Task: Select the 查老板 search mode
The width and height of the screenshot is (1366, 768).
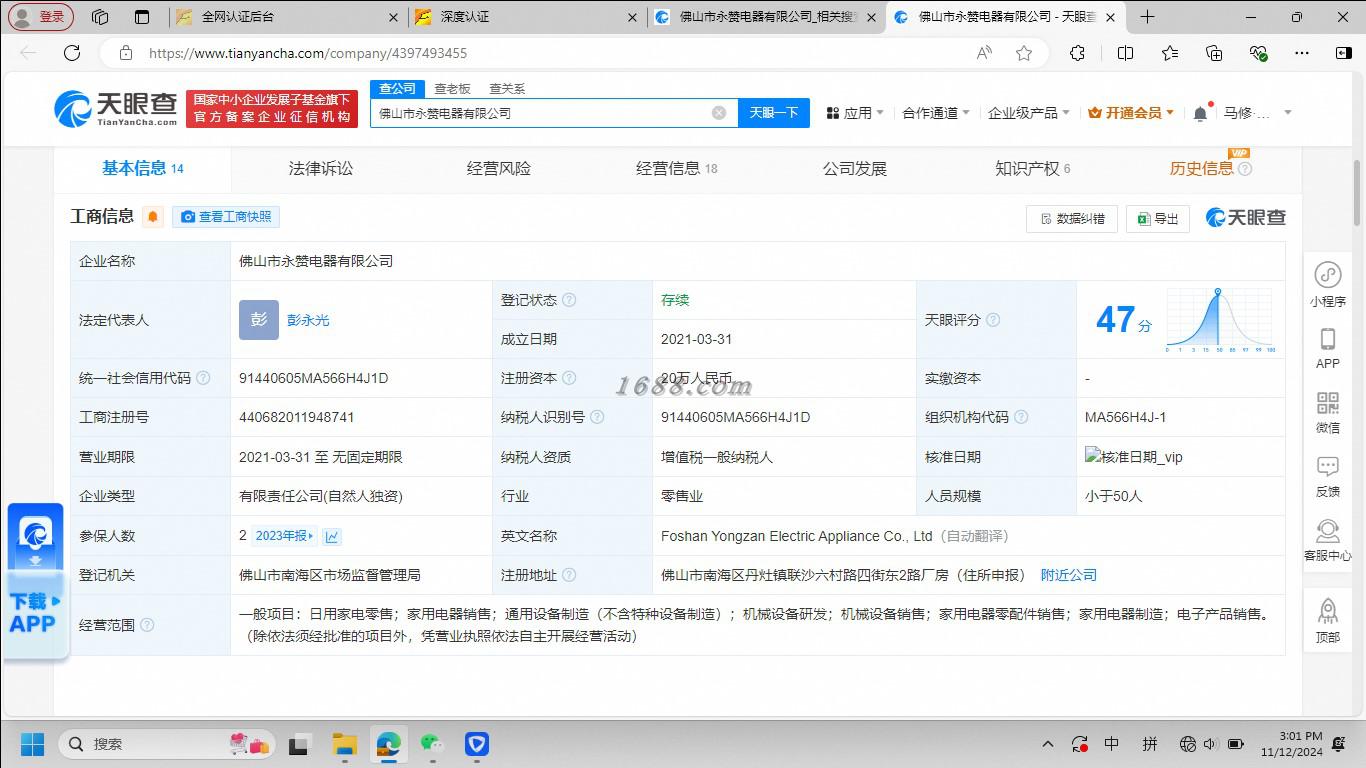Action: pyautogui.click(x=452, y=89)
